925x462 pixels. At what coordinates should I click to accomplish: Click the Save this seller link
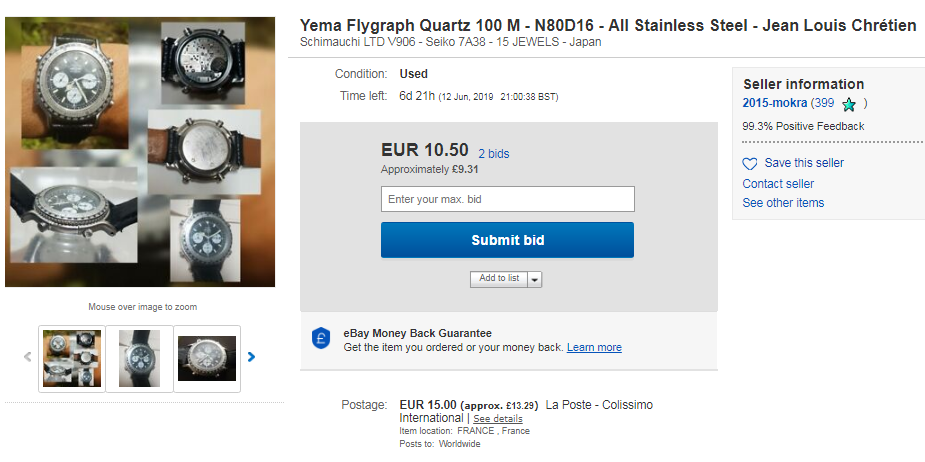click(804, 163)
